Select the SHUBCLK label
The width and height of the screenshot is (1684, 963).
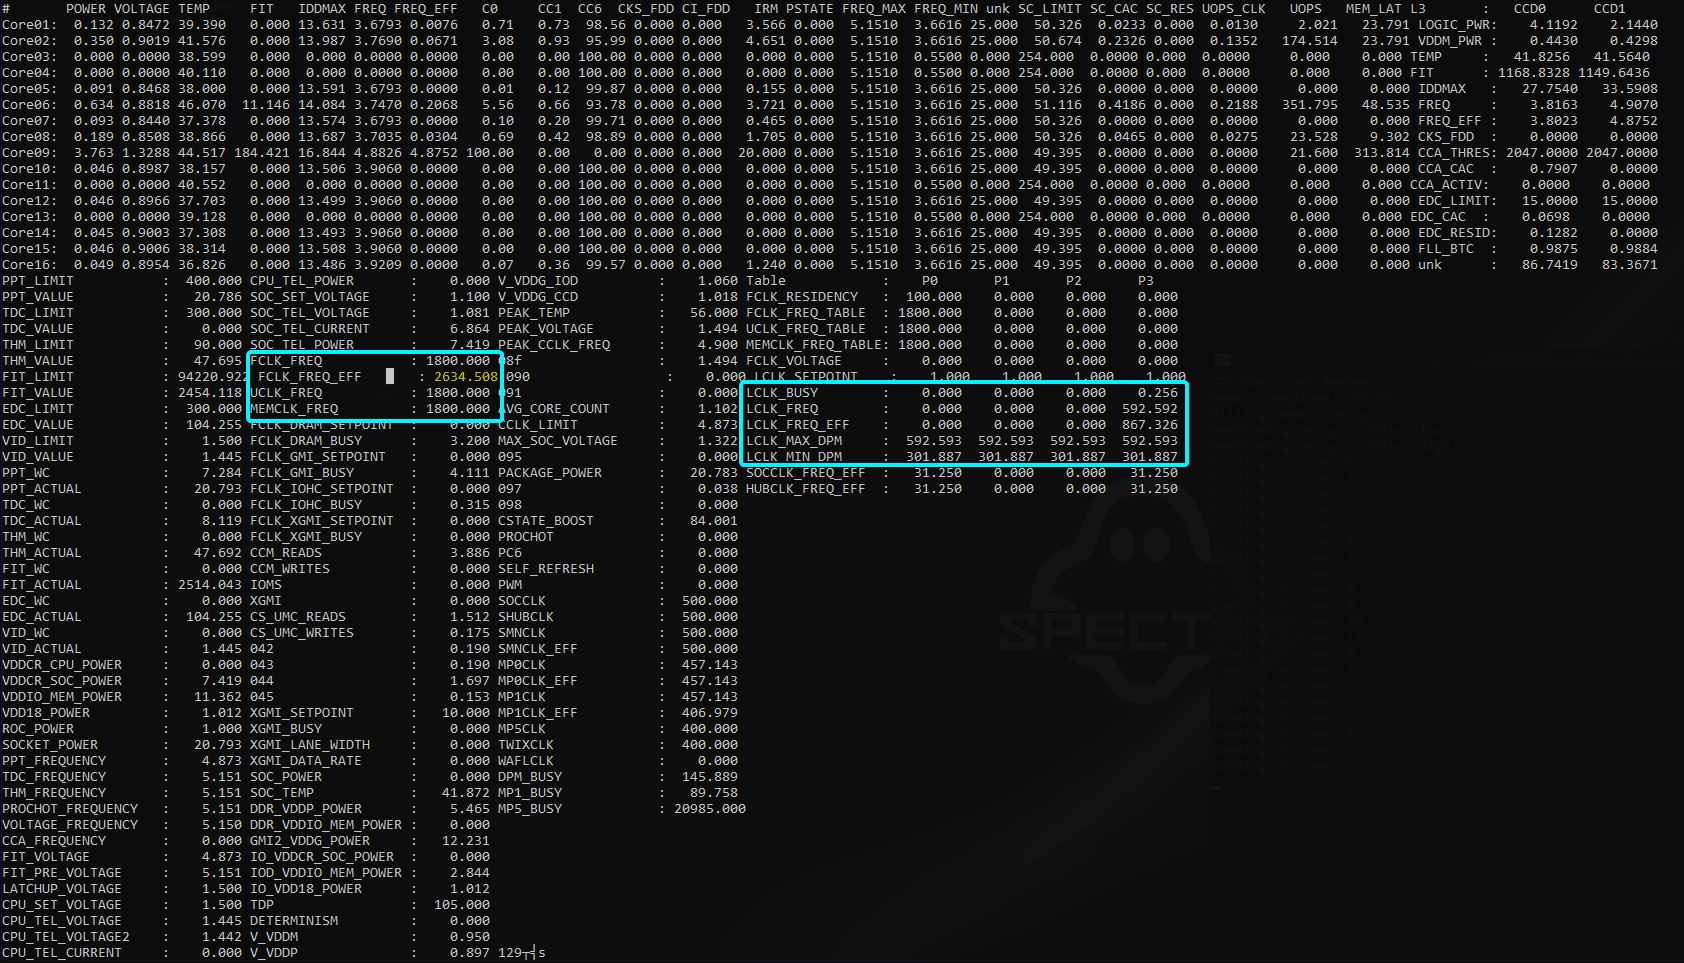(526, 617)
